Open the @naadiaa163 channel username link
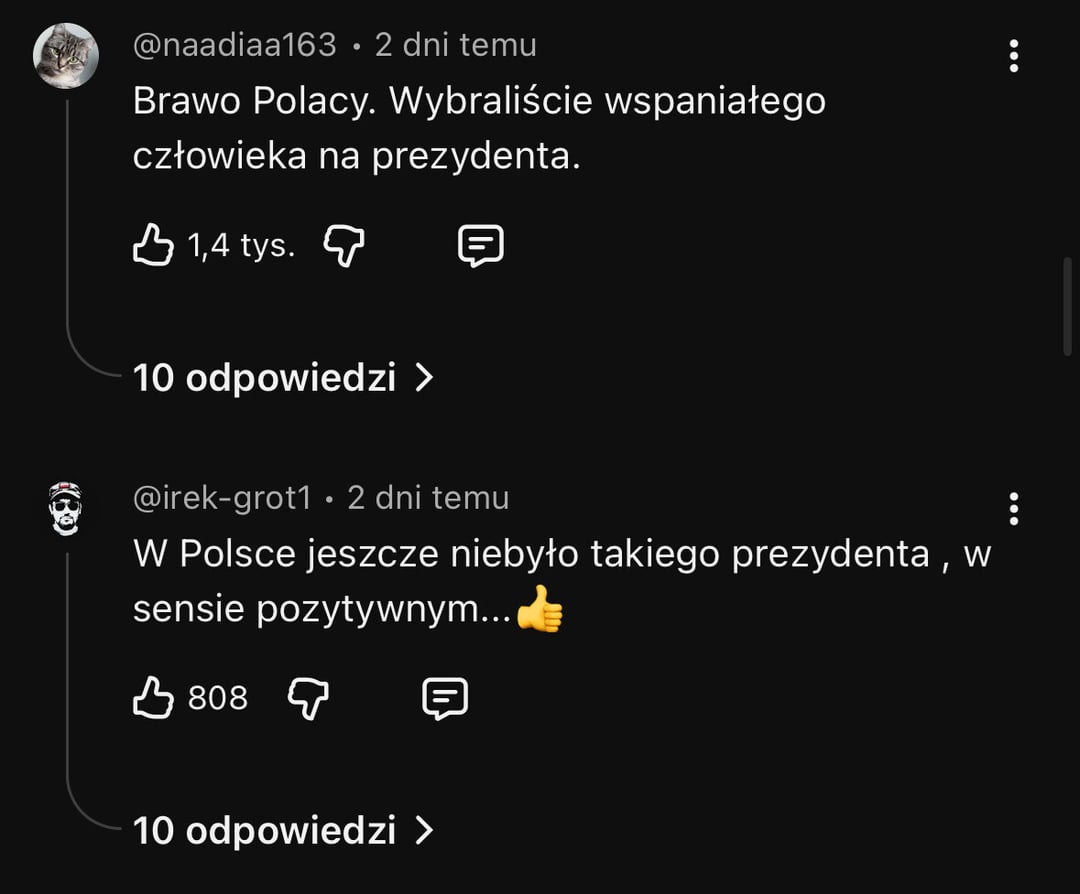The height and width of the screenshot is (894, 1080). (235, 45)
